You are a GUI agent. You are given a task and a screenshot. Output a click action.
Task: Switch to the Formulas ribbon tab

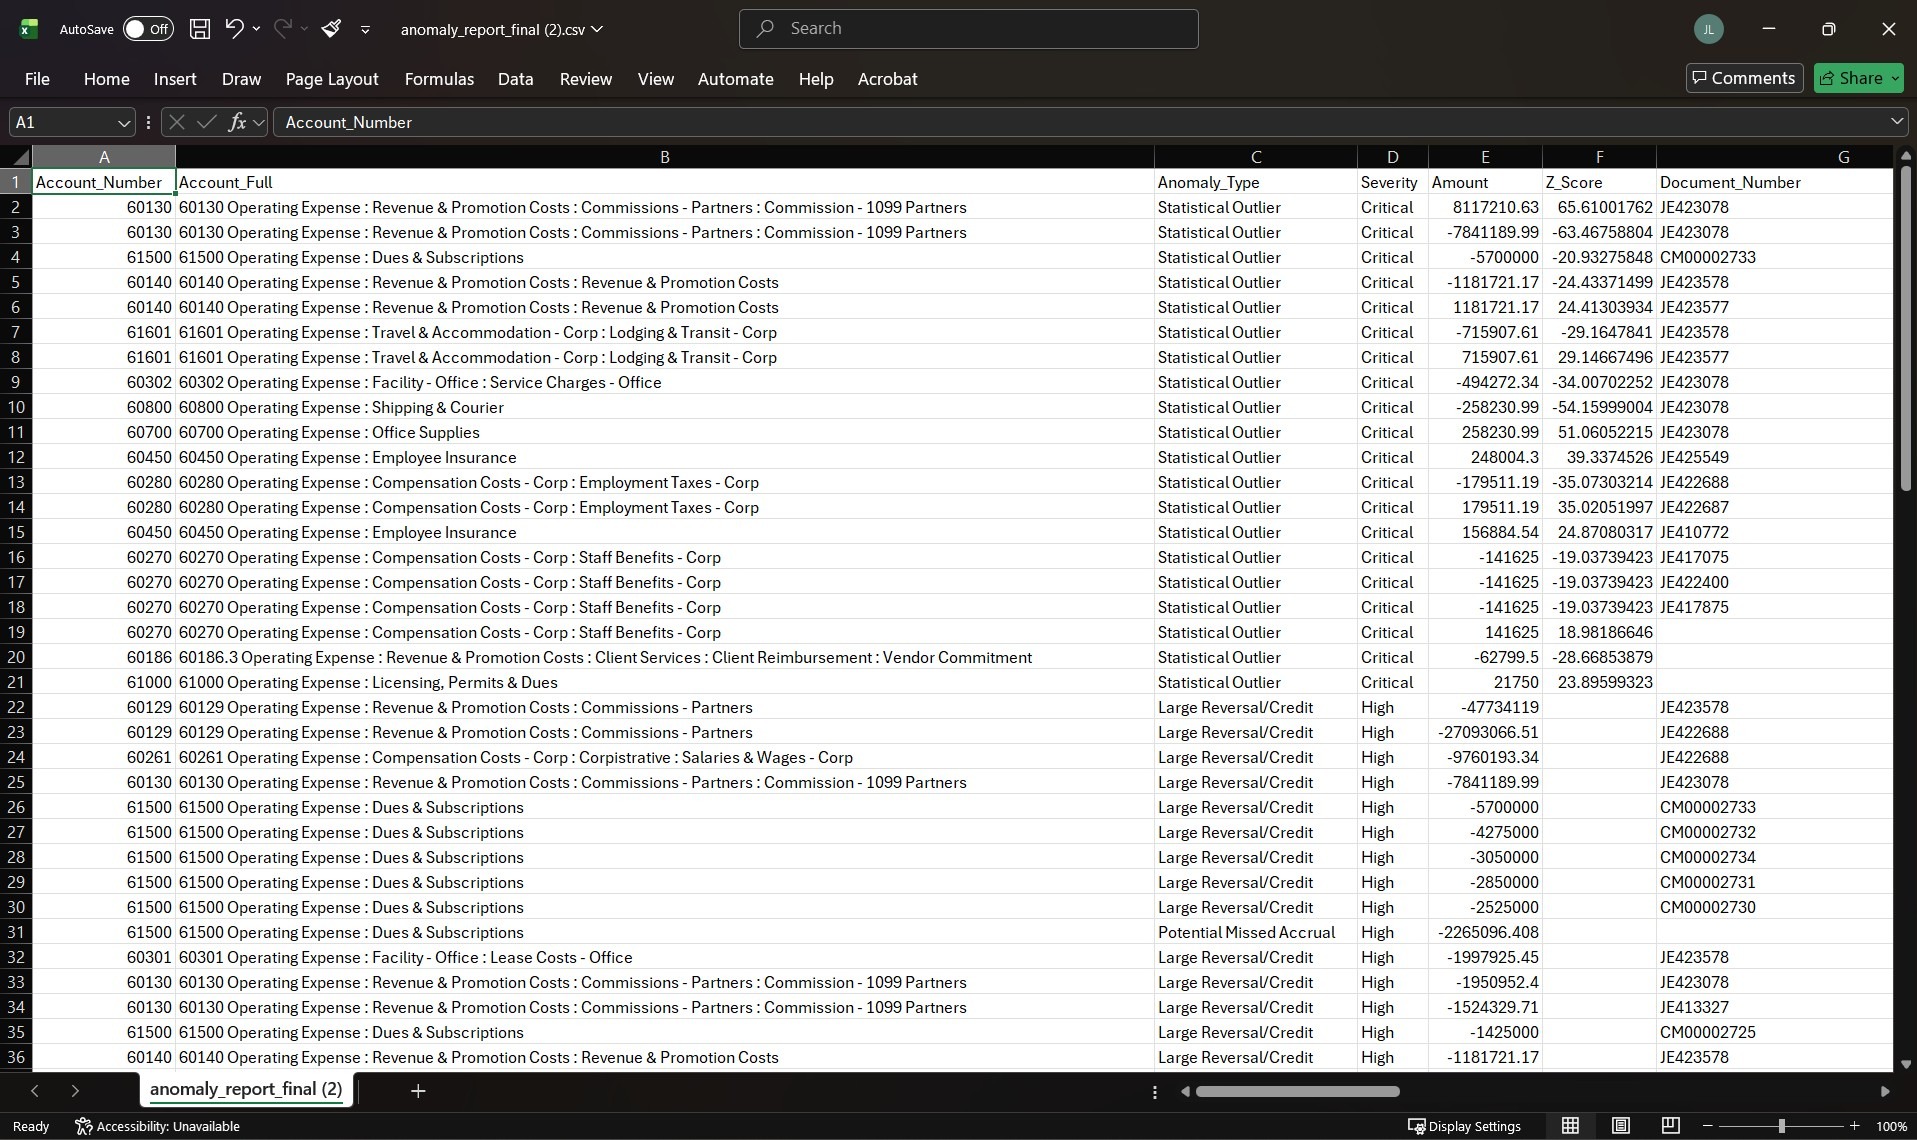438,79
